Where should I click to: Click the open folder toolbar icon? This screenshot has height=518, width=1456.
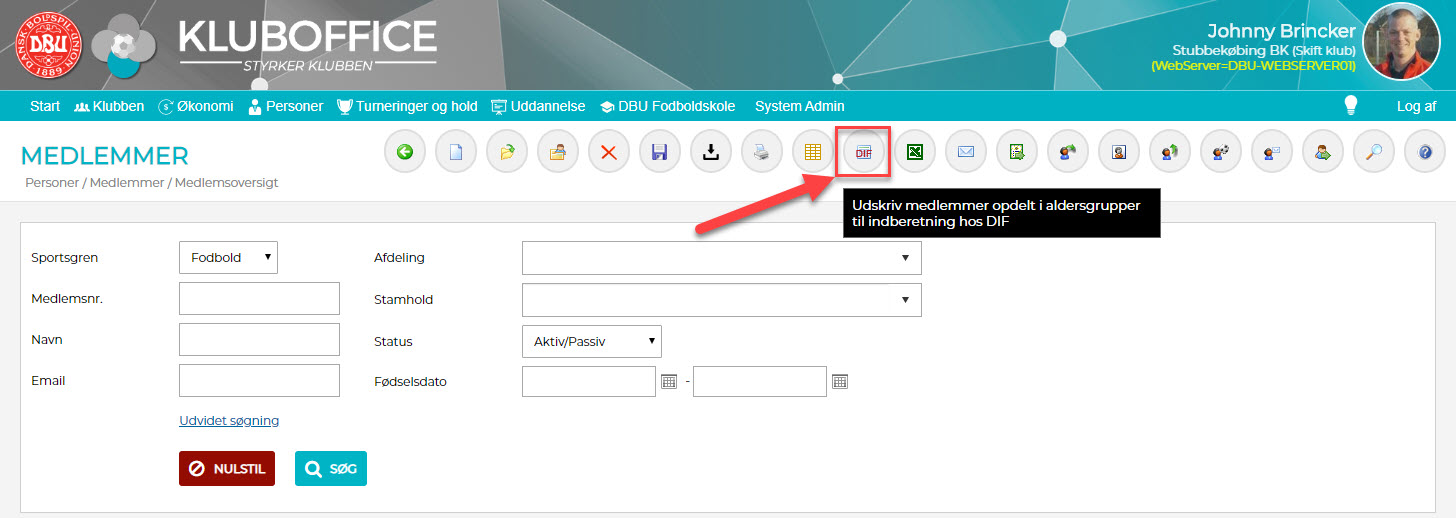pyautogui.click(x=507, y=153)
